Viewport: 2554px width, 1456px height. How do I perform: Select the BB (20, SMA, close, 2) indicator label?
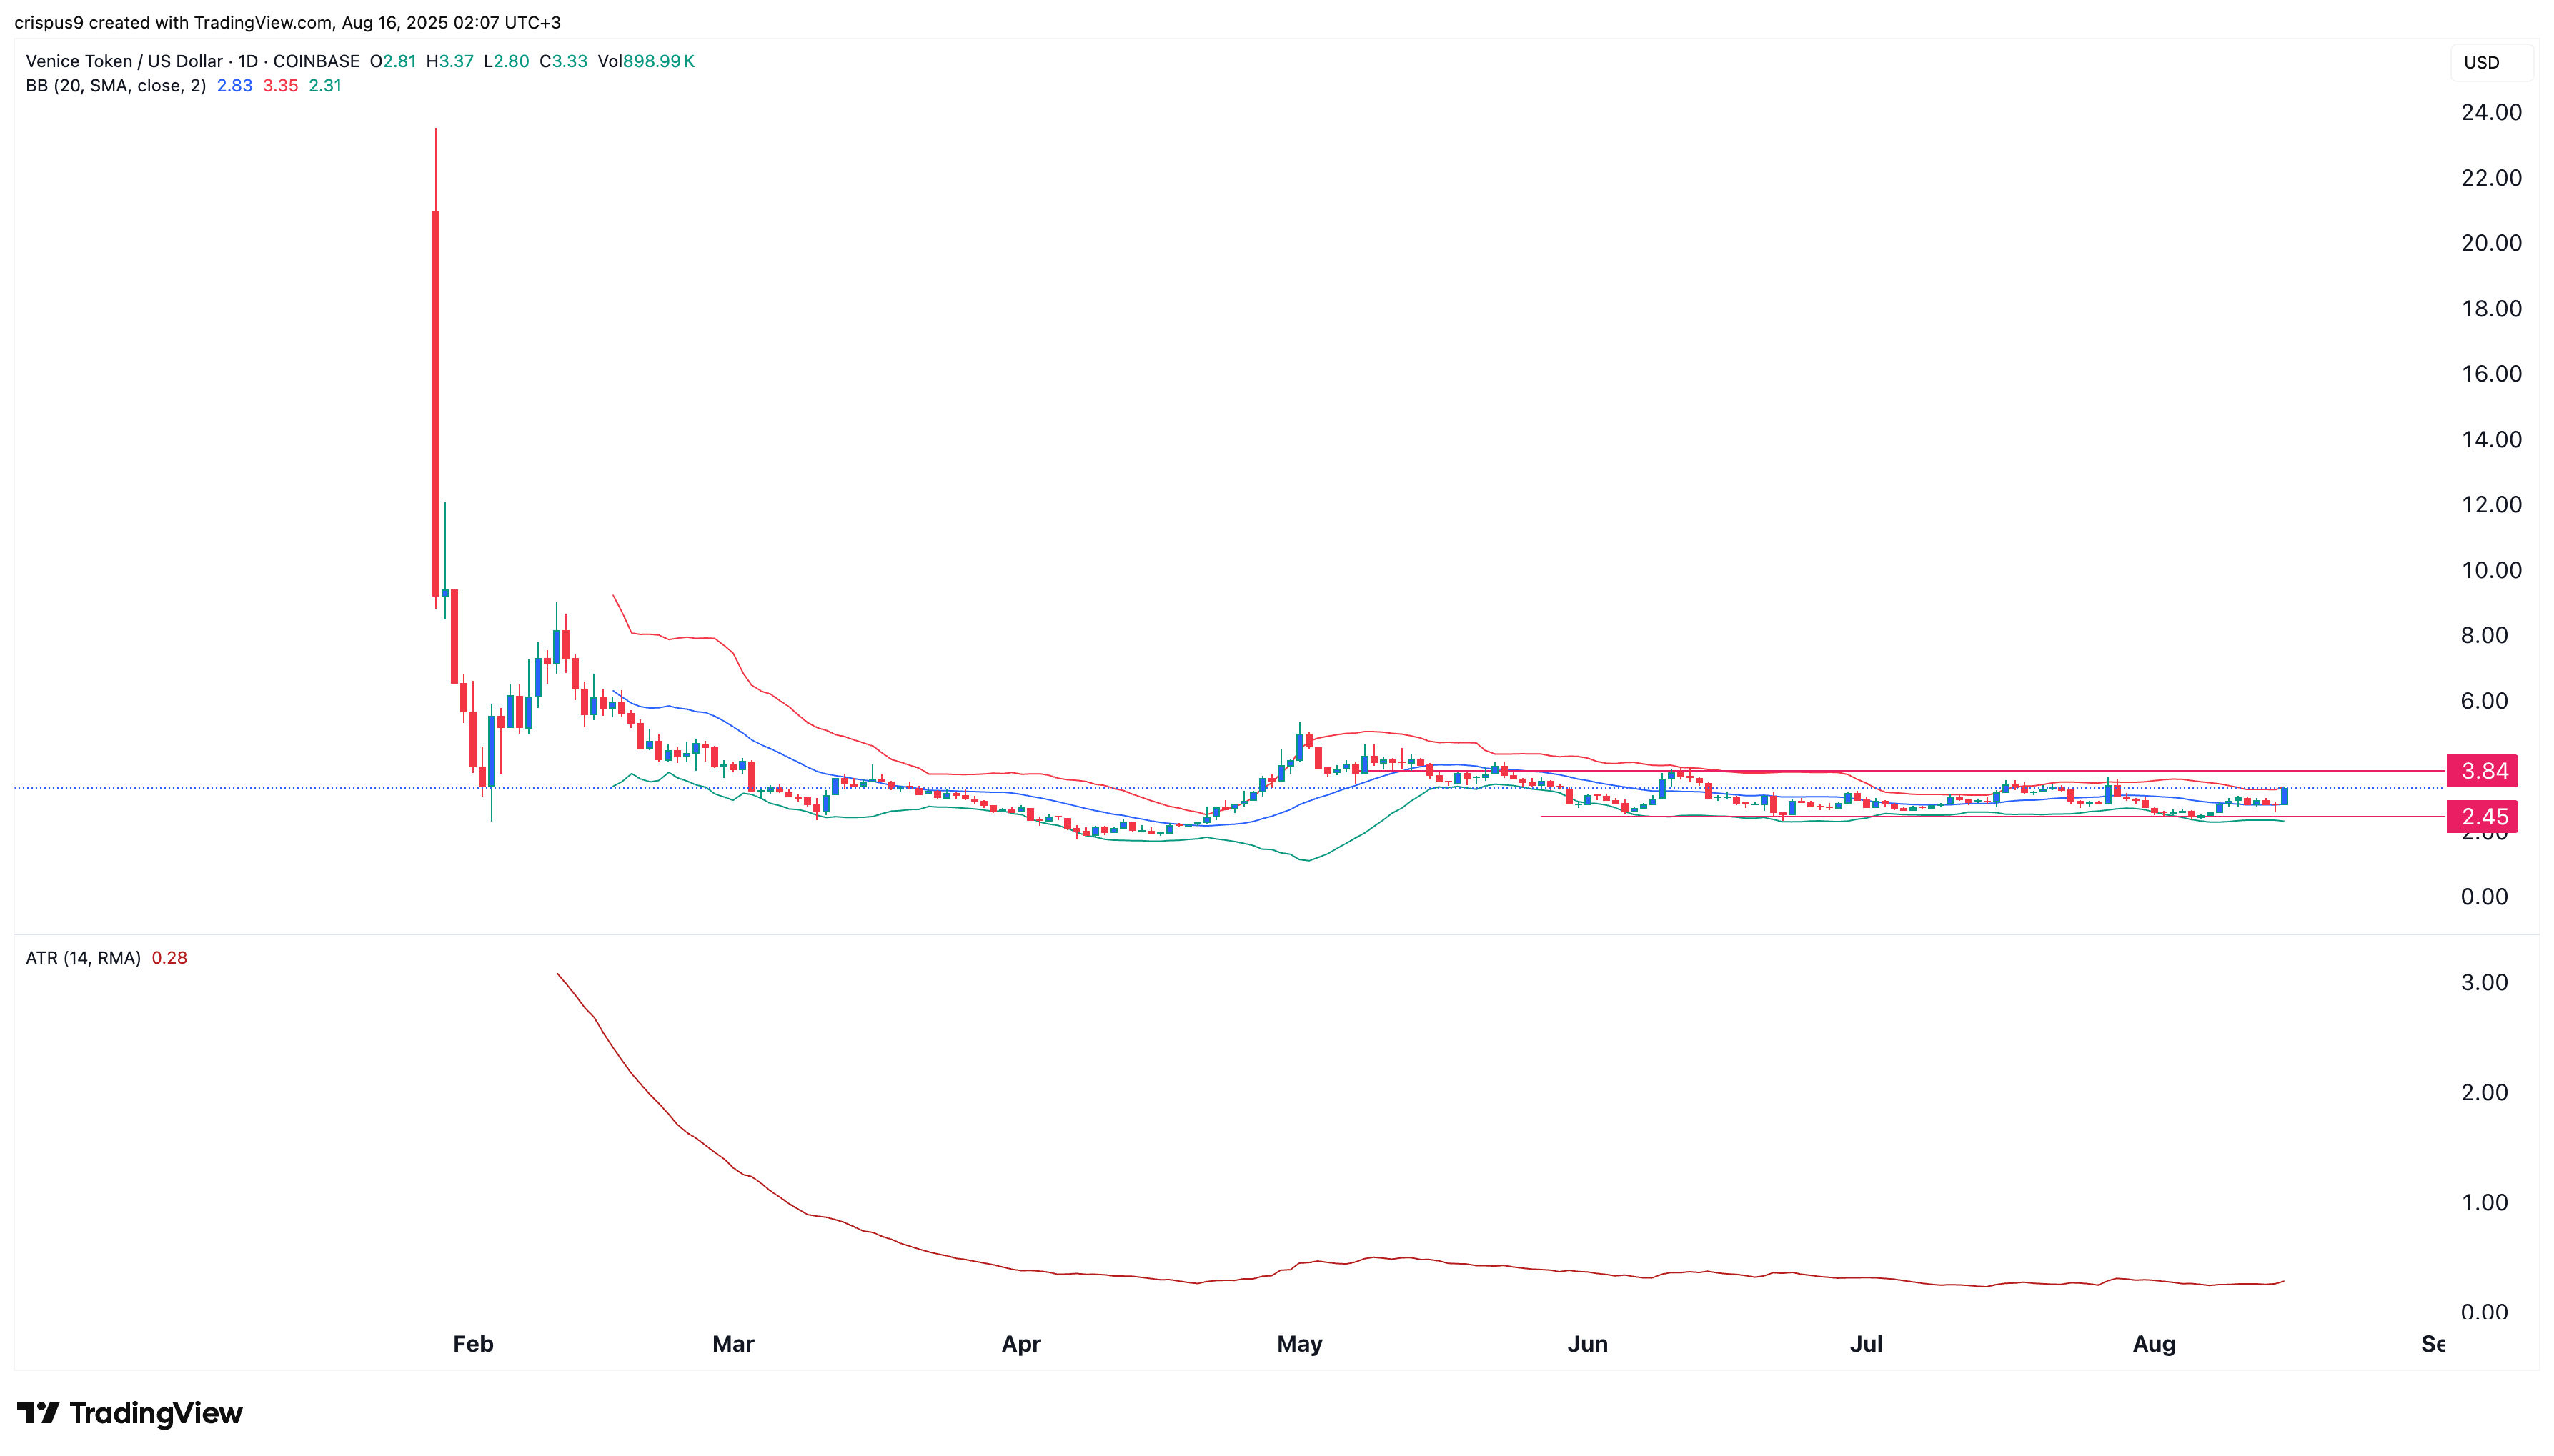coord(116,86)
